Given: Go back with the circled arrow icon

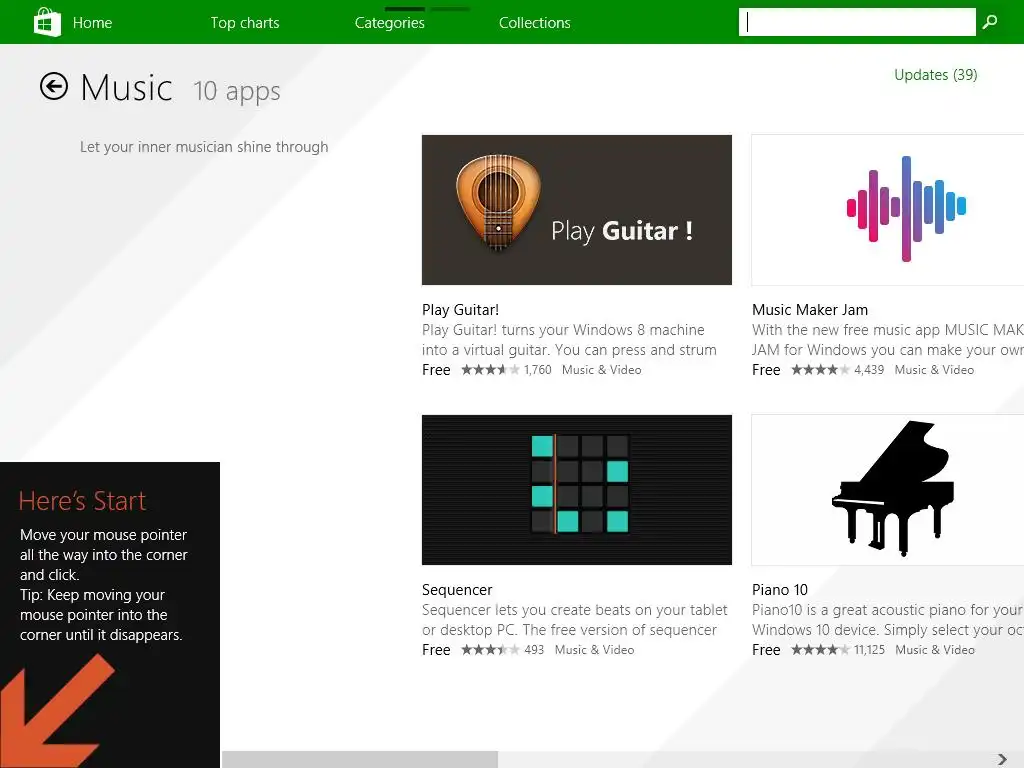Looking at the screenshot, I should [54, 86].
